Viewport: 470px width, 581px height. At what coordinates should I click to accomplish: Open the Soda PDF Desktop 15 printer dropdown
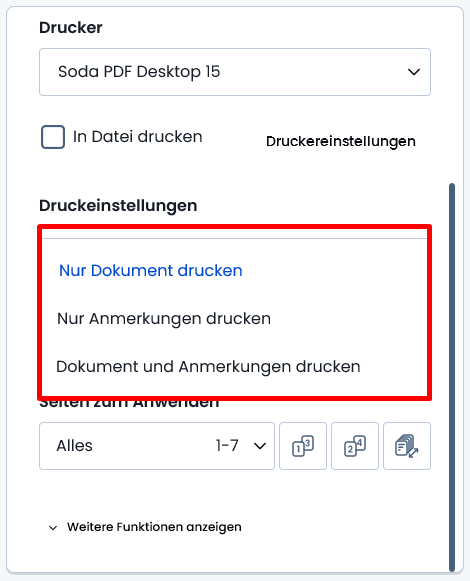coord(235,72)
